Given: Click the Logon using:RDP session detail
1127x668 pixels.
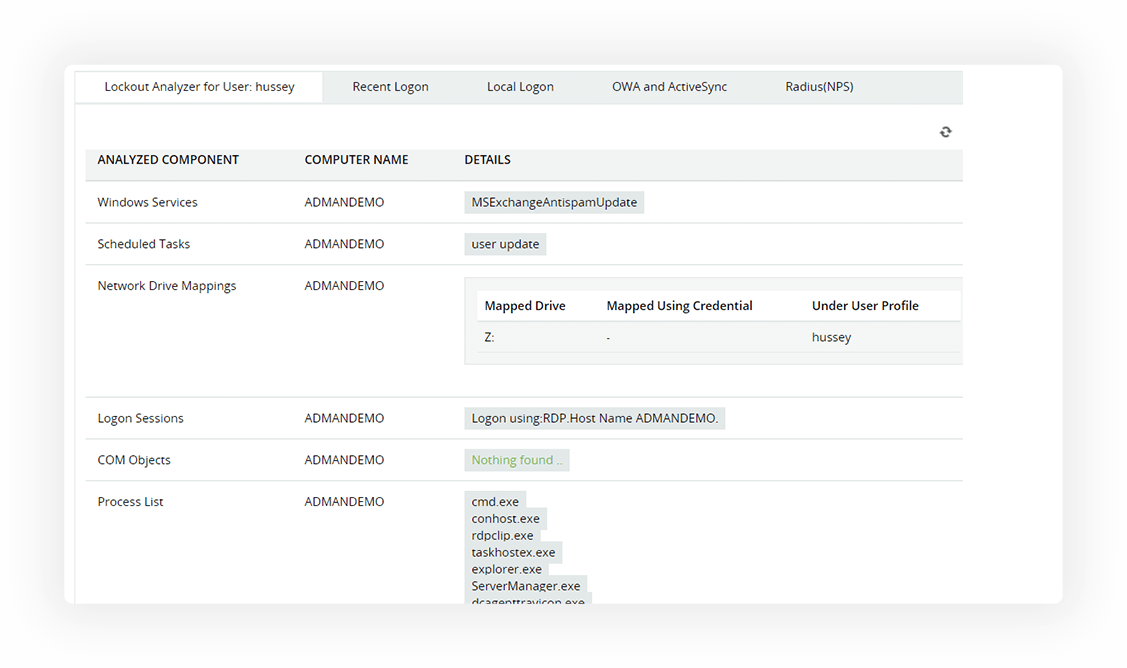Looking at the screenshot, I should [x=594, y=418].
